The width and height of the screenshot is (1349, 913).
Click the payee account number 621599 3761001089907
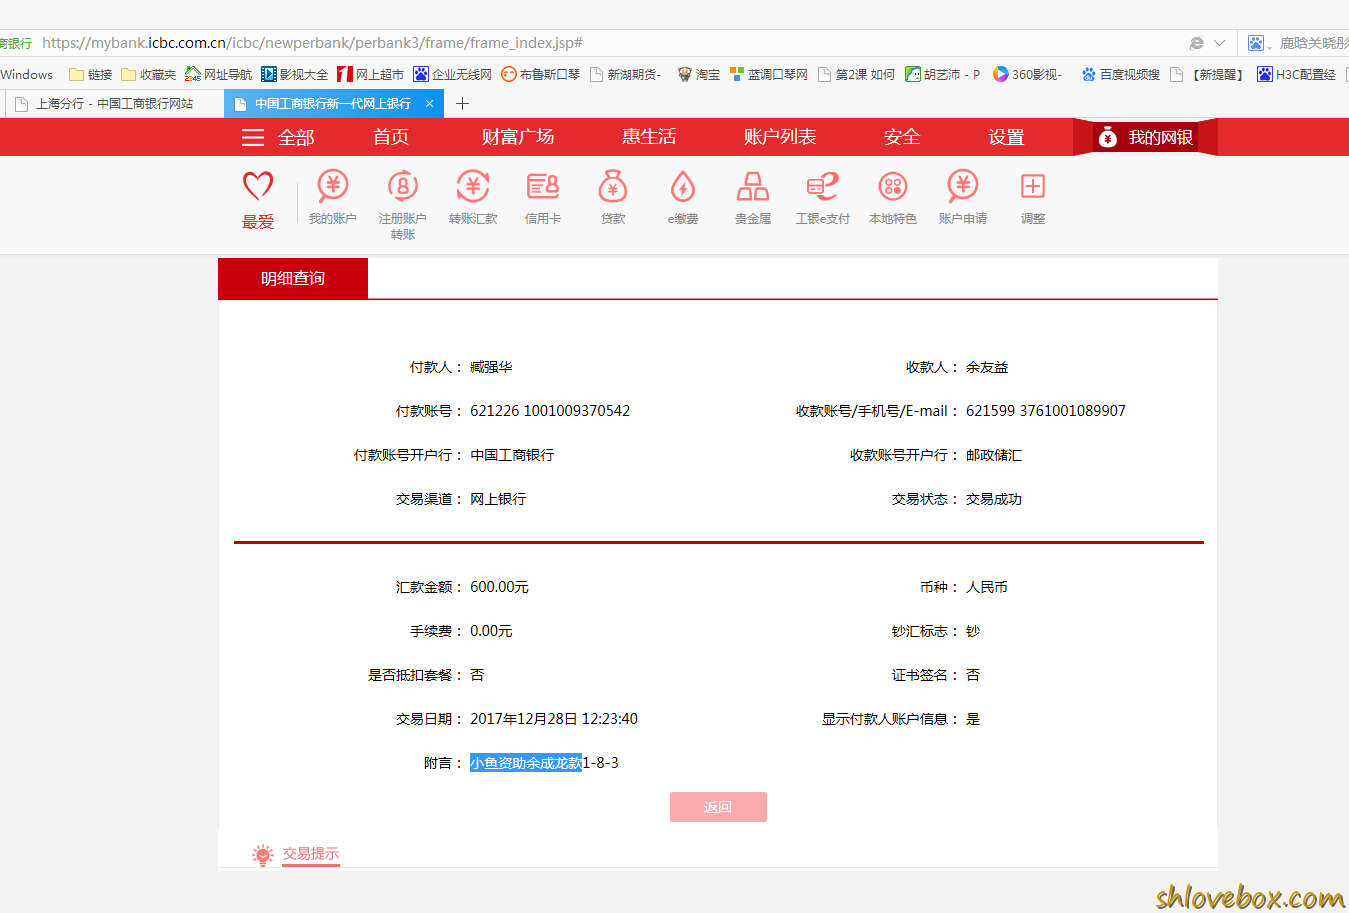point(1046,411)
